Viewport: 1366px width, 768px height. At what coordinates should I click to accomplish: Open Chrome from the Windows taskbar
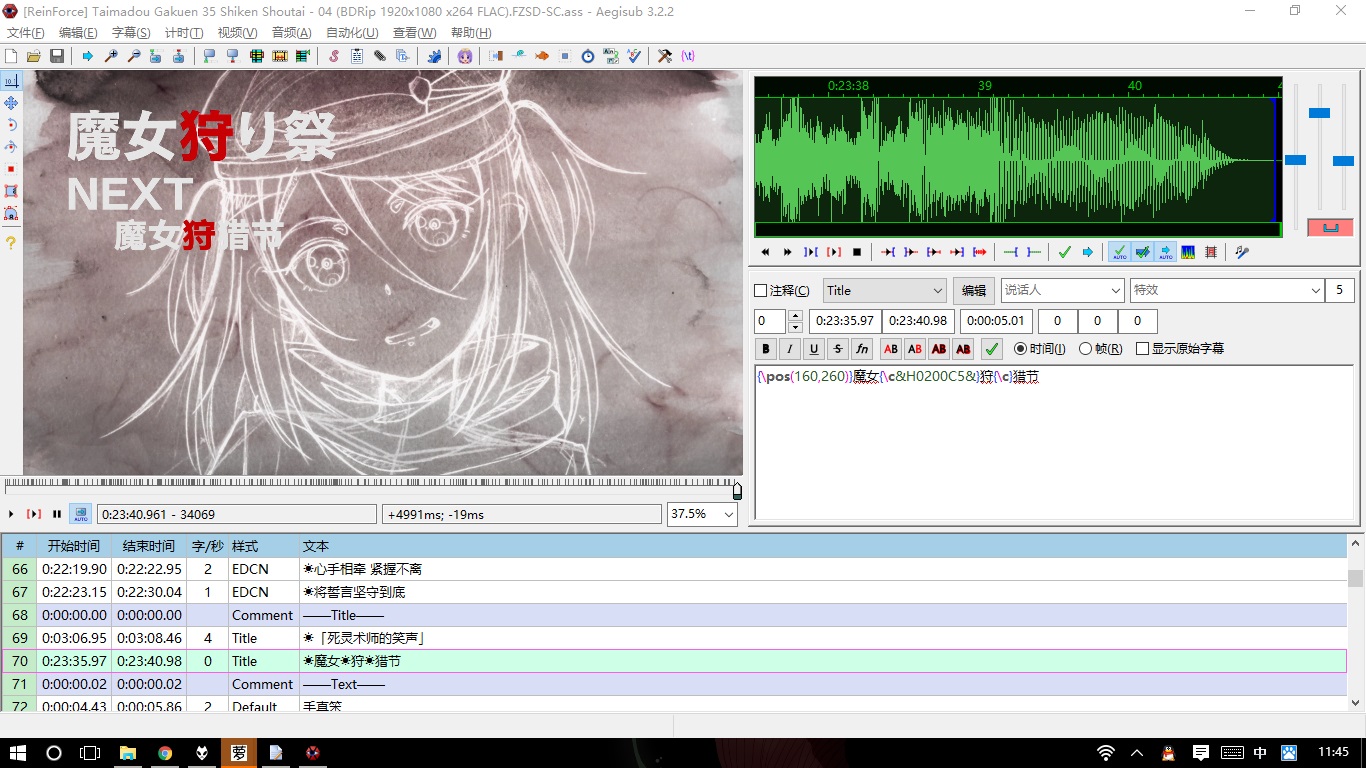[x=165, y=753]
